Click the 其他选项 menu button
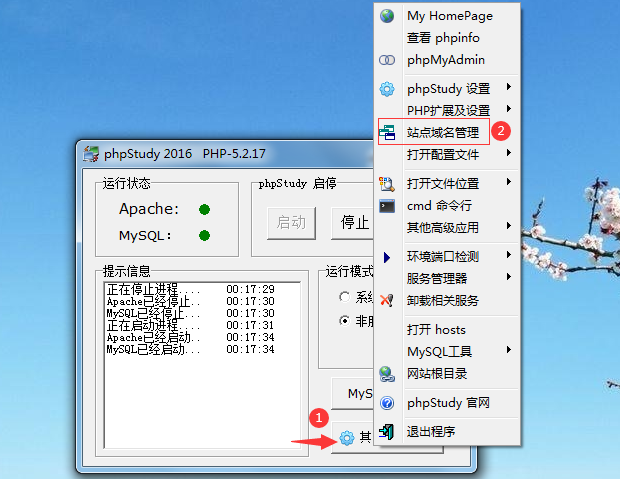Viewport: 620px width, 479px height. pyautogui.click(x=353, y=437)
